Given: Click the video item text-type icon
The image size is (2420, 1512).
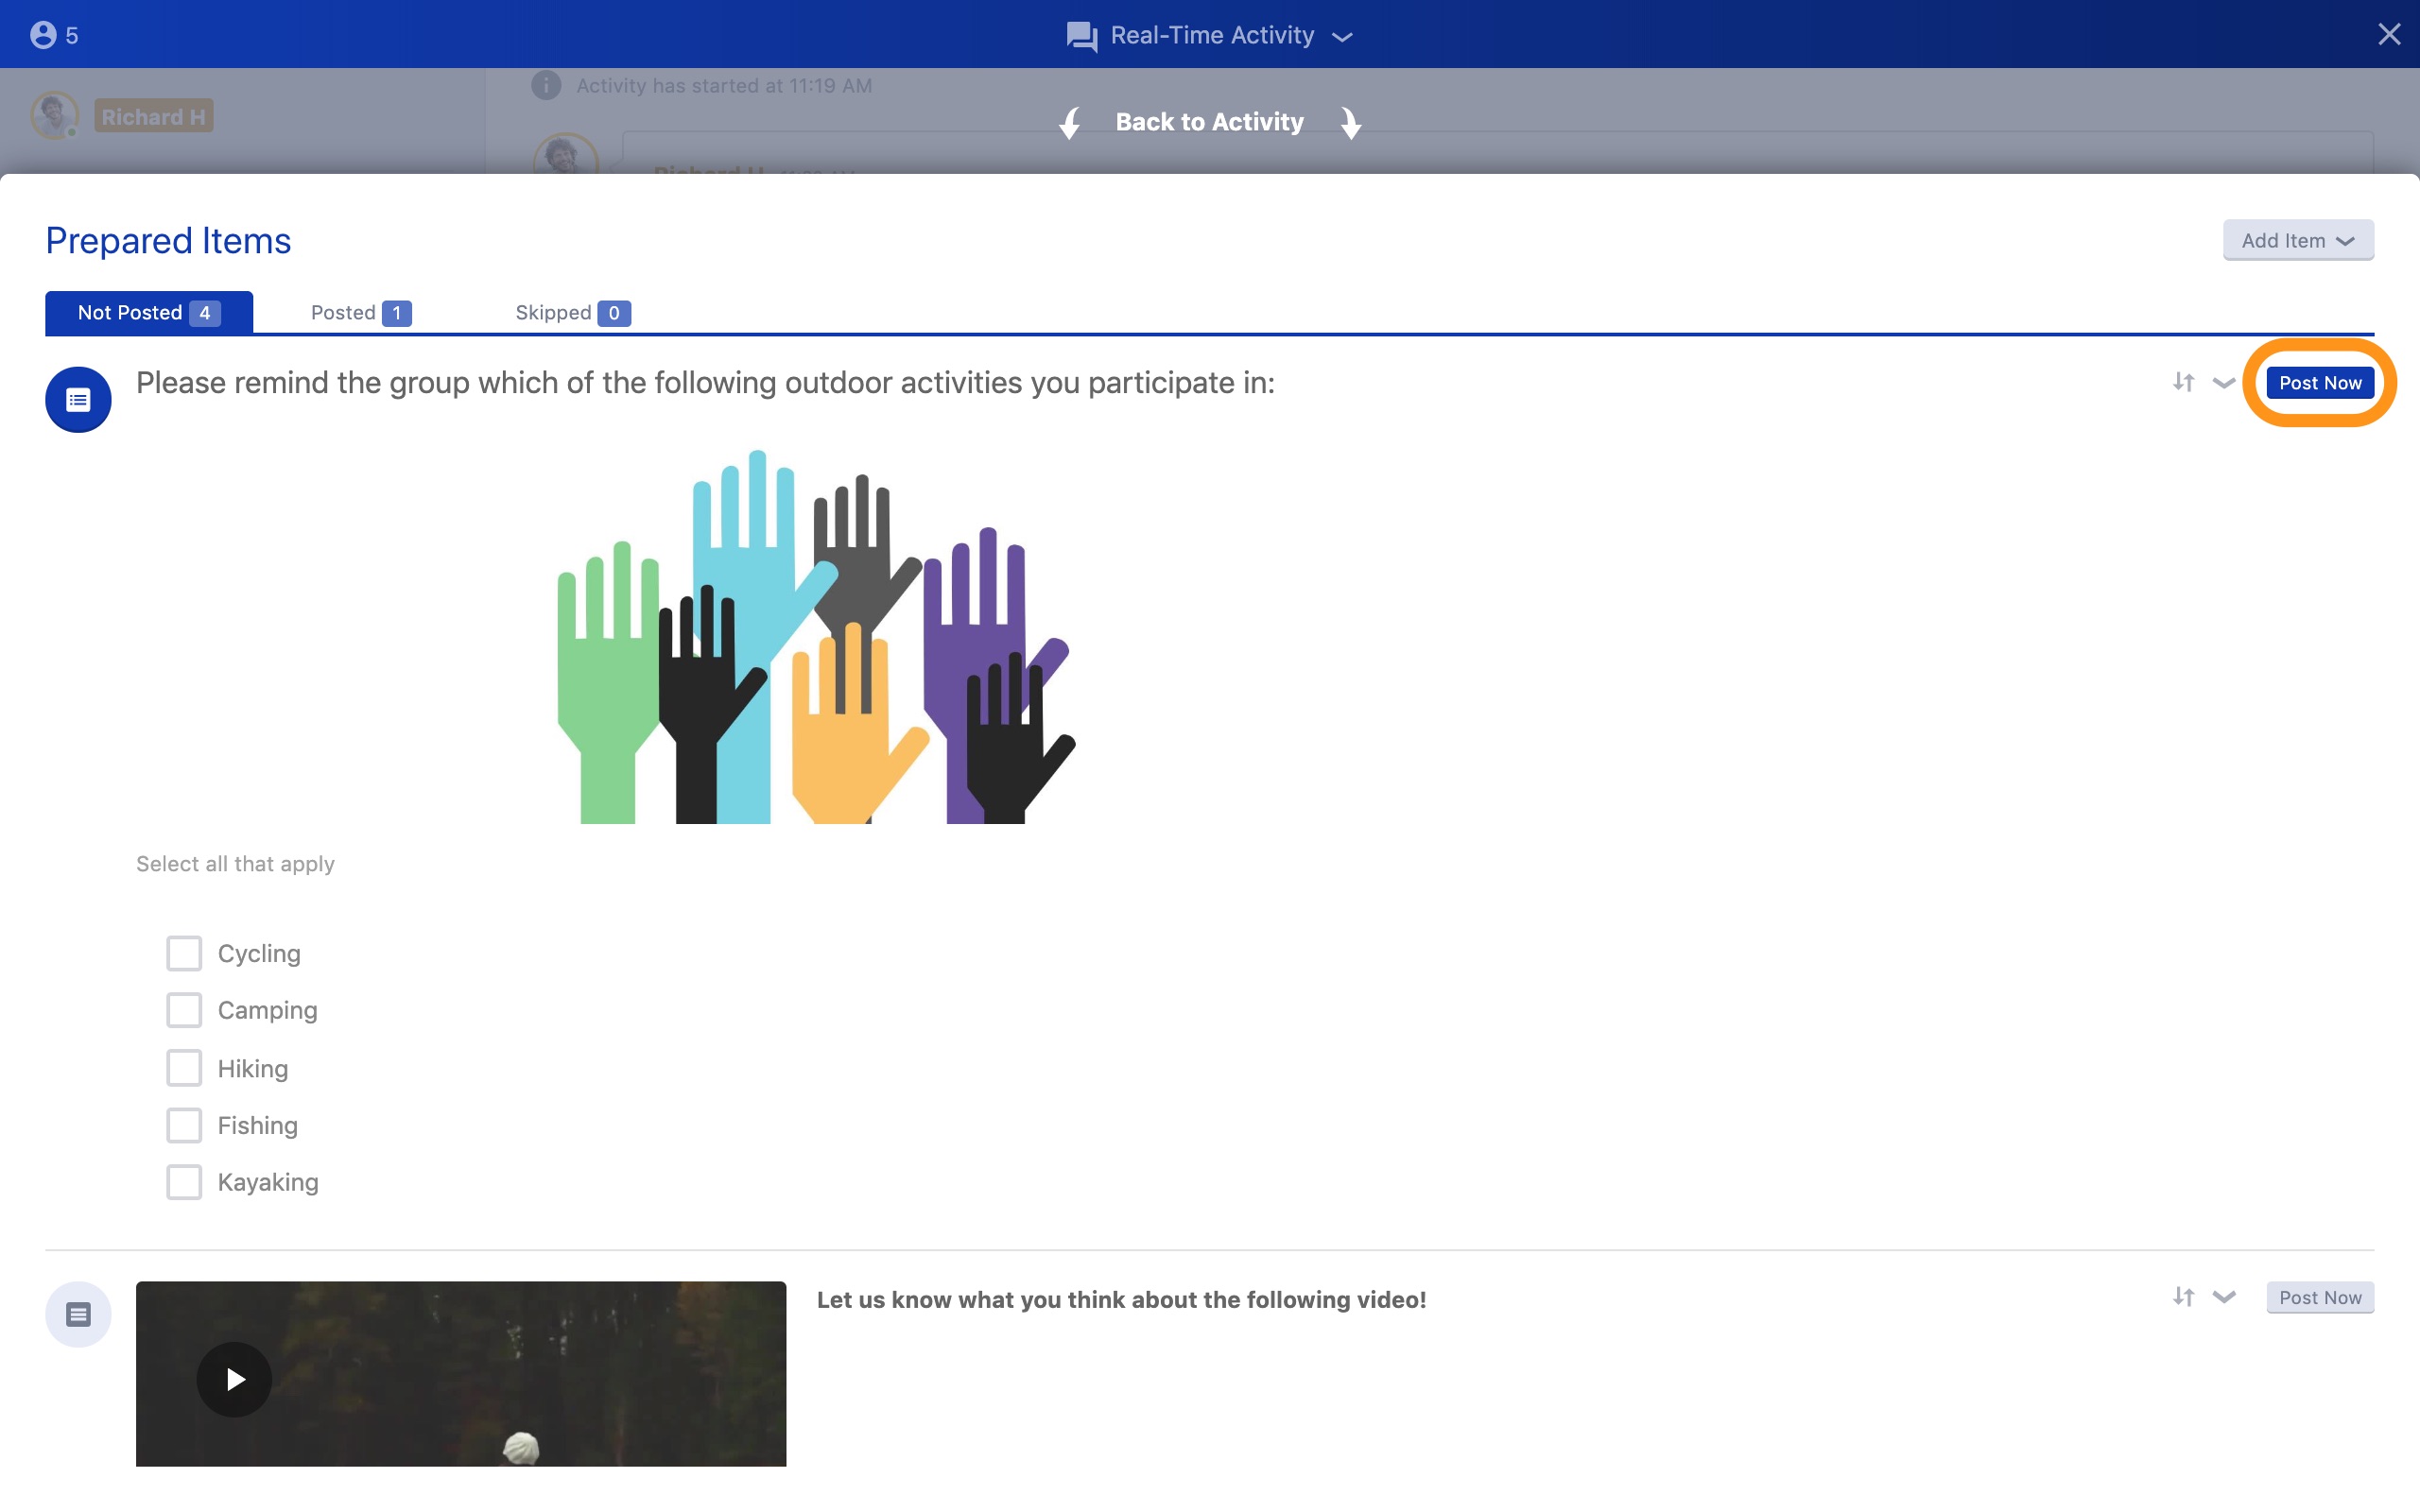Looking at the screenshot, I should (x=78, y=1314).
